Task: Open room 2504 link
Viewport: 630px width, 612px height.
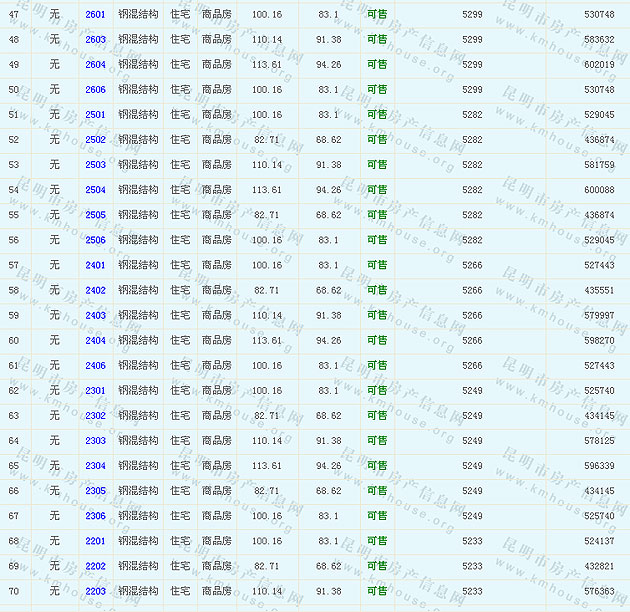Action: pos(95,190)
